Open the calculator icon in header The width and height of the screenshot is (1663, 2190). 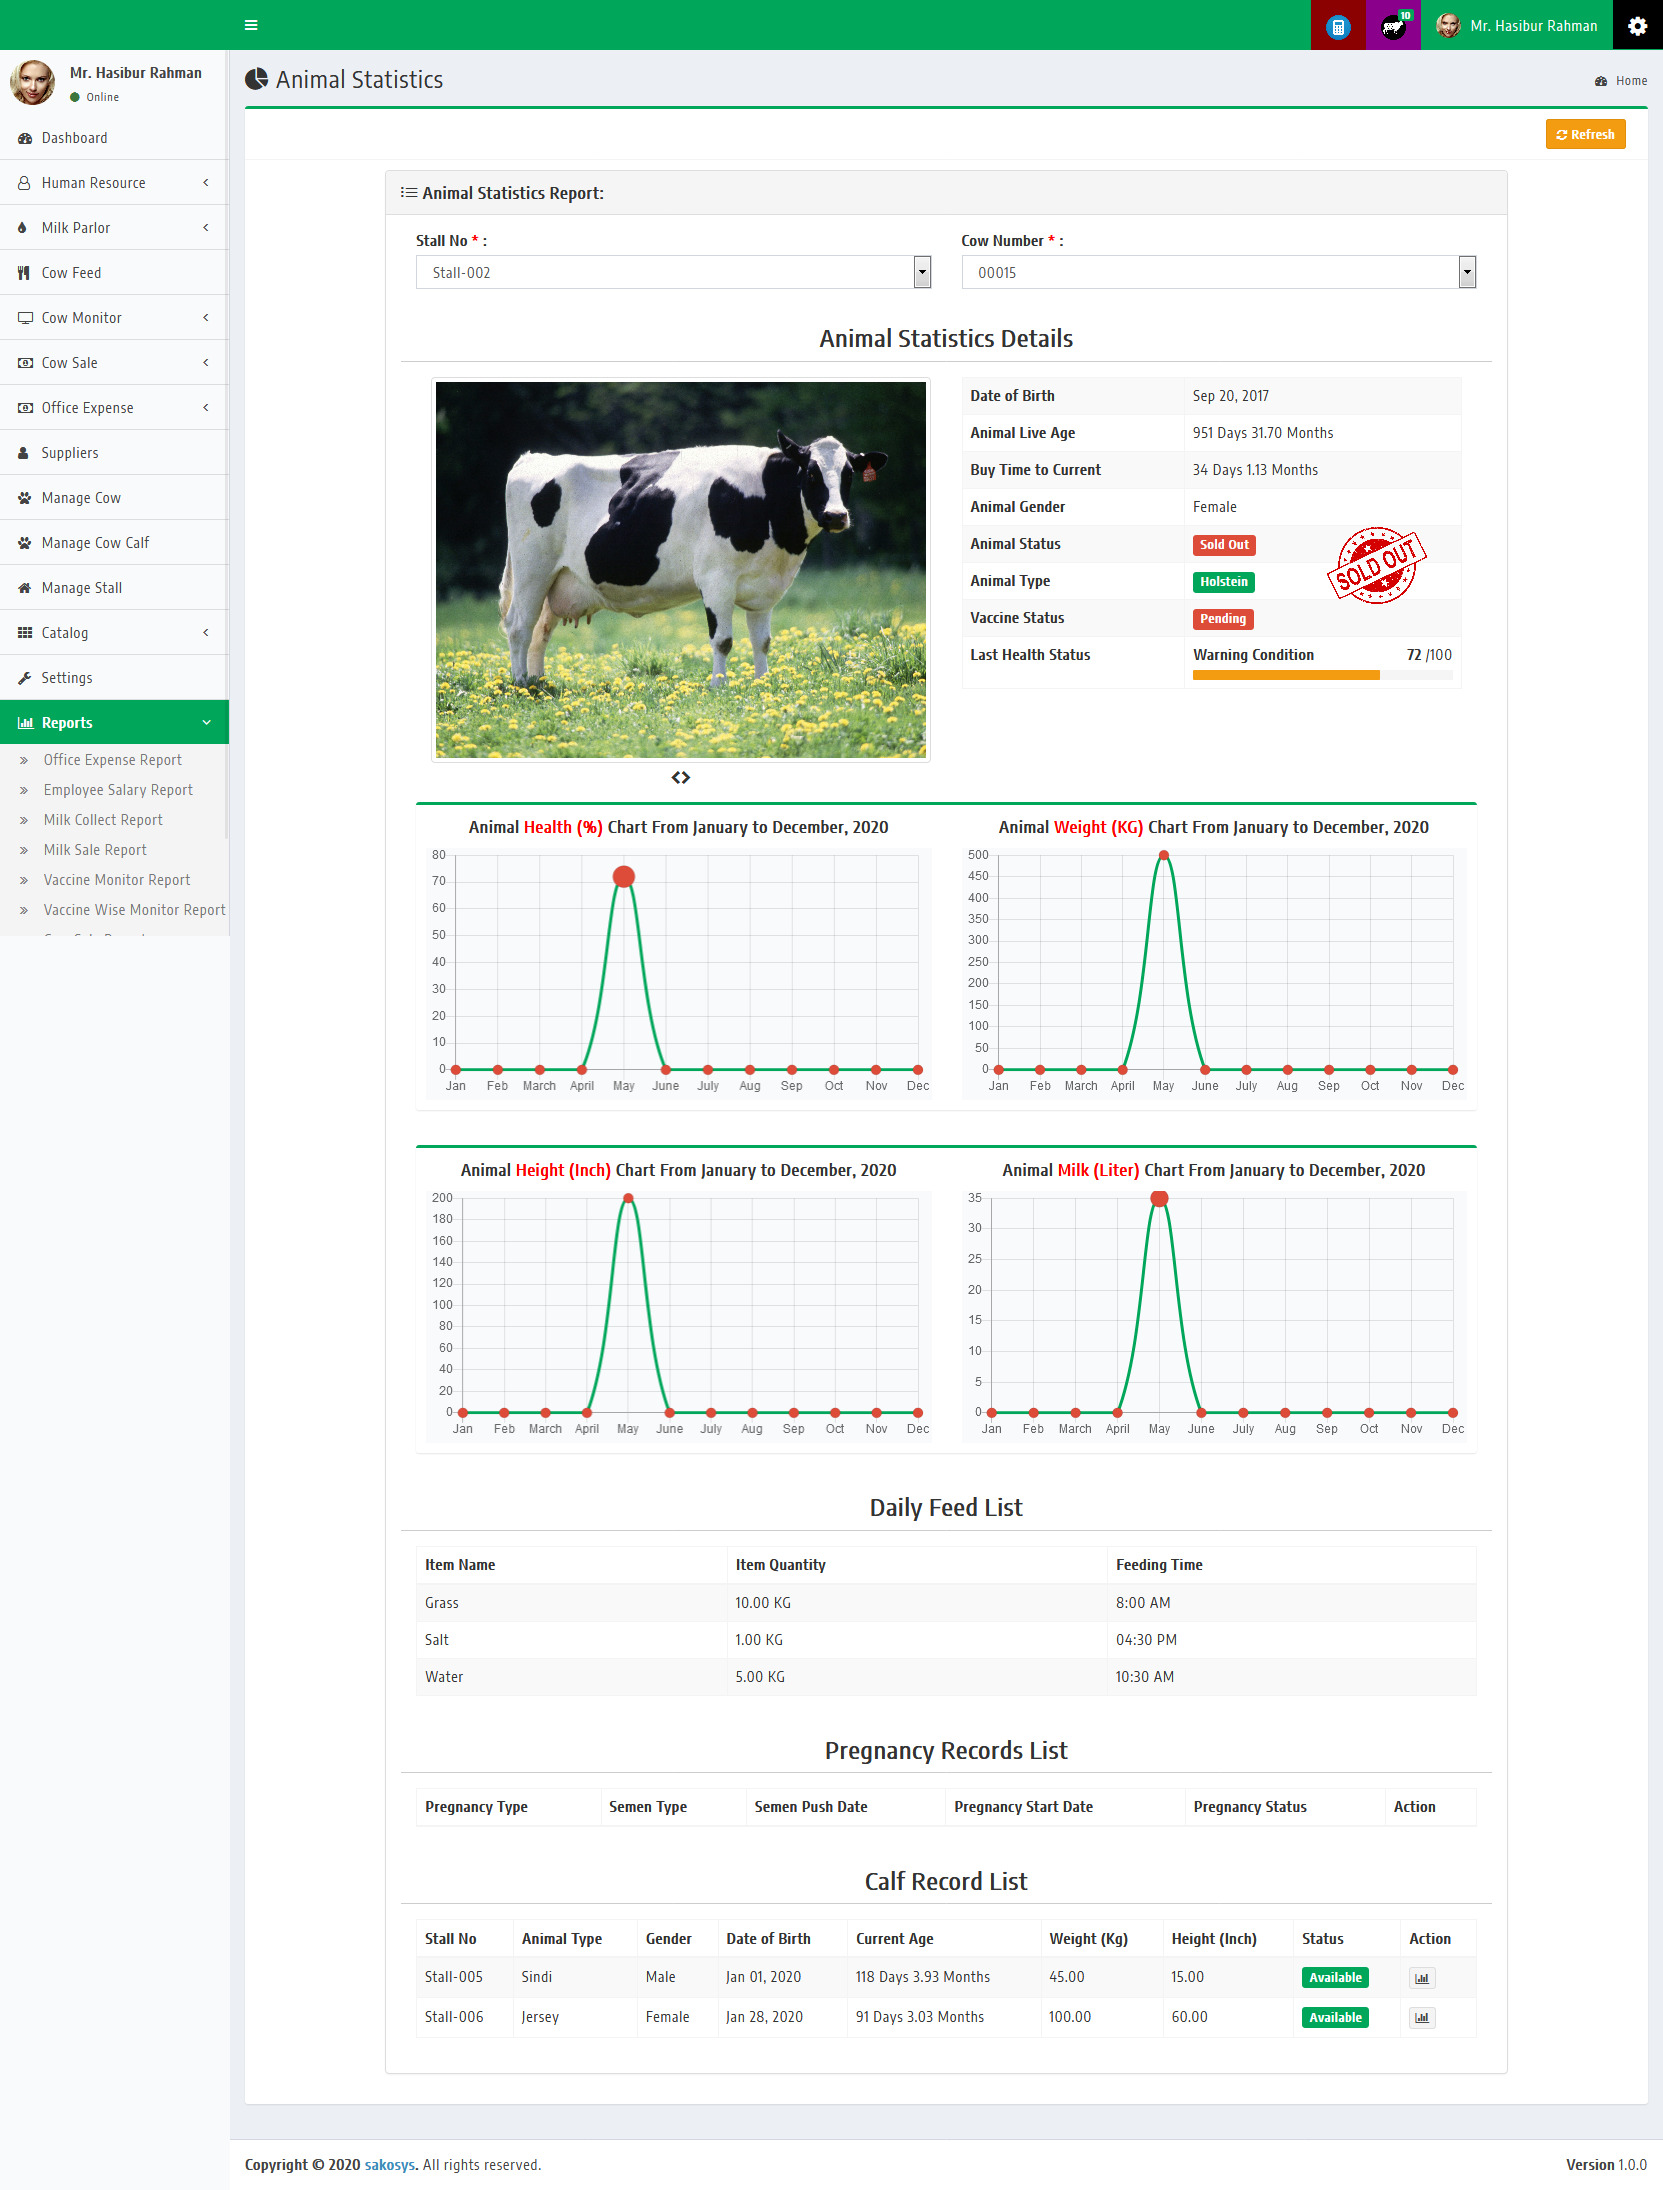coord(1337,26)
